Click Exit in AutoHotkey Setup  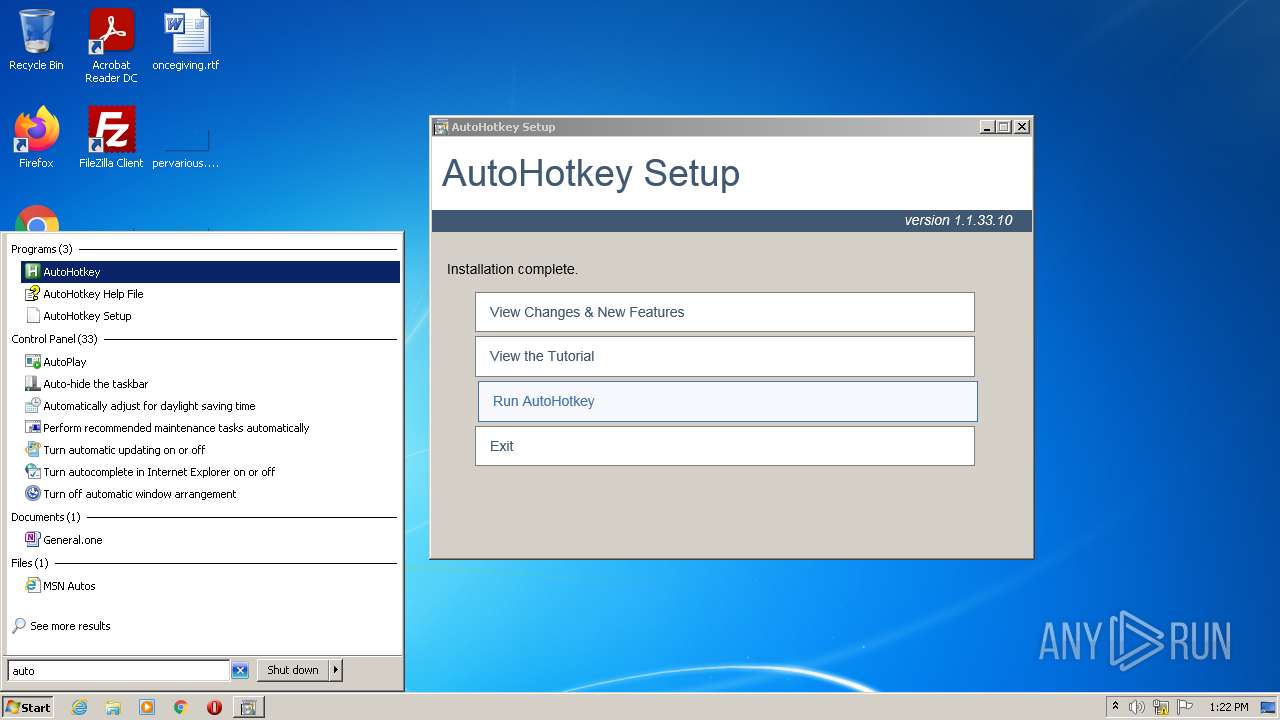click(725, 446)
